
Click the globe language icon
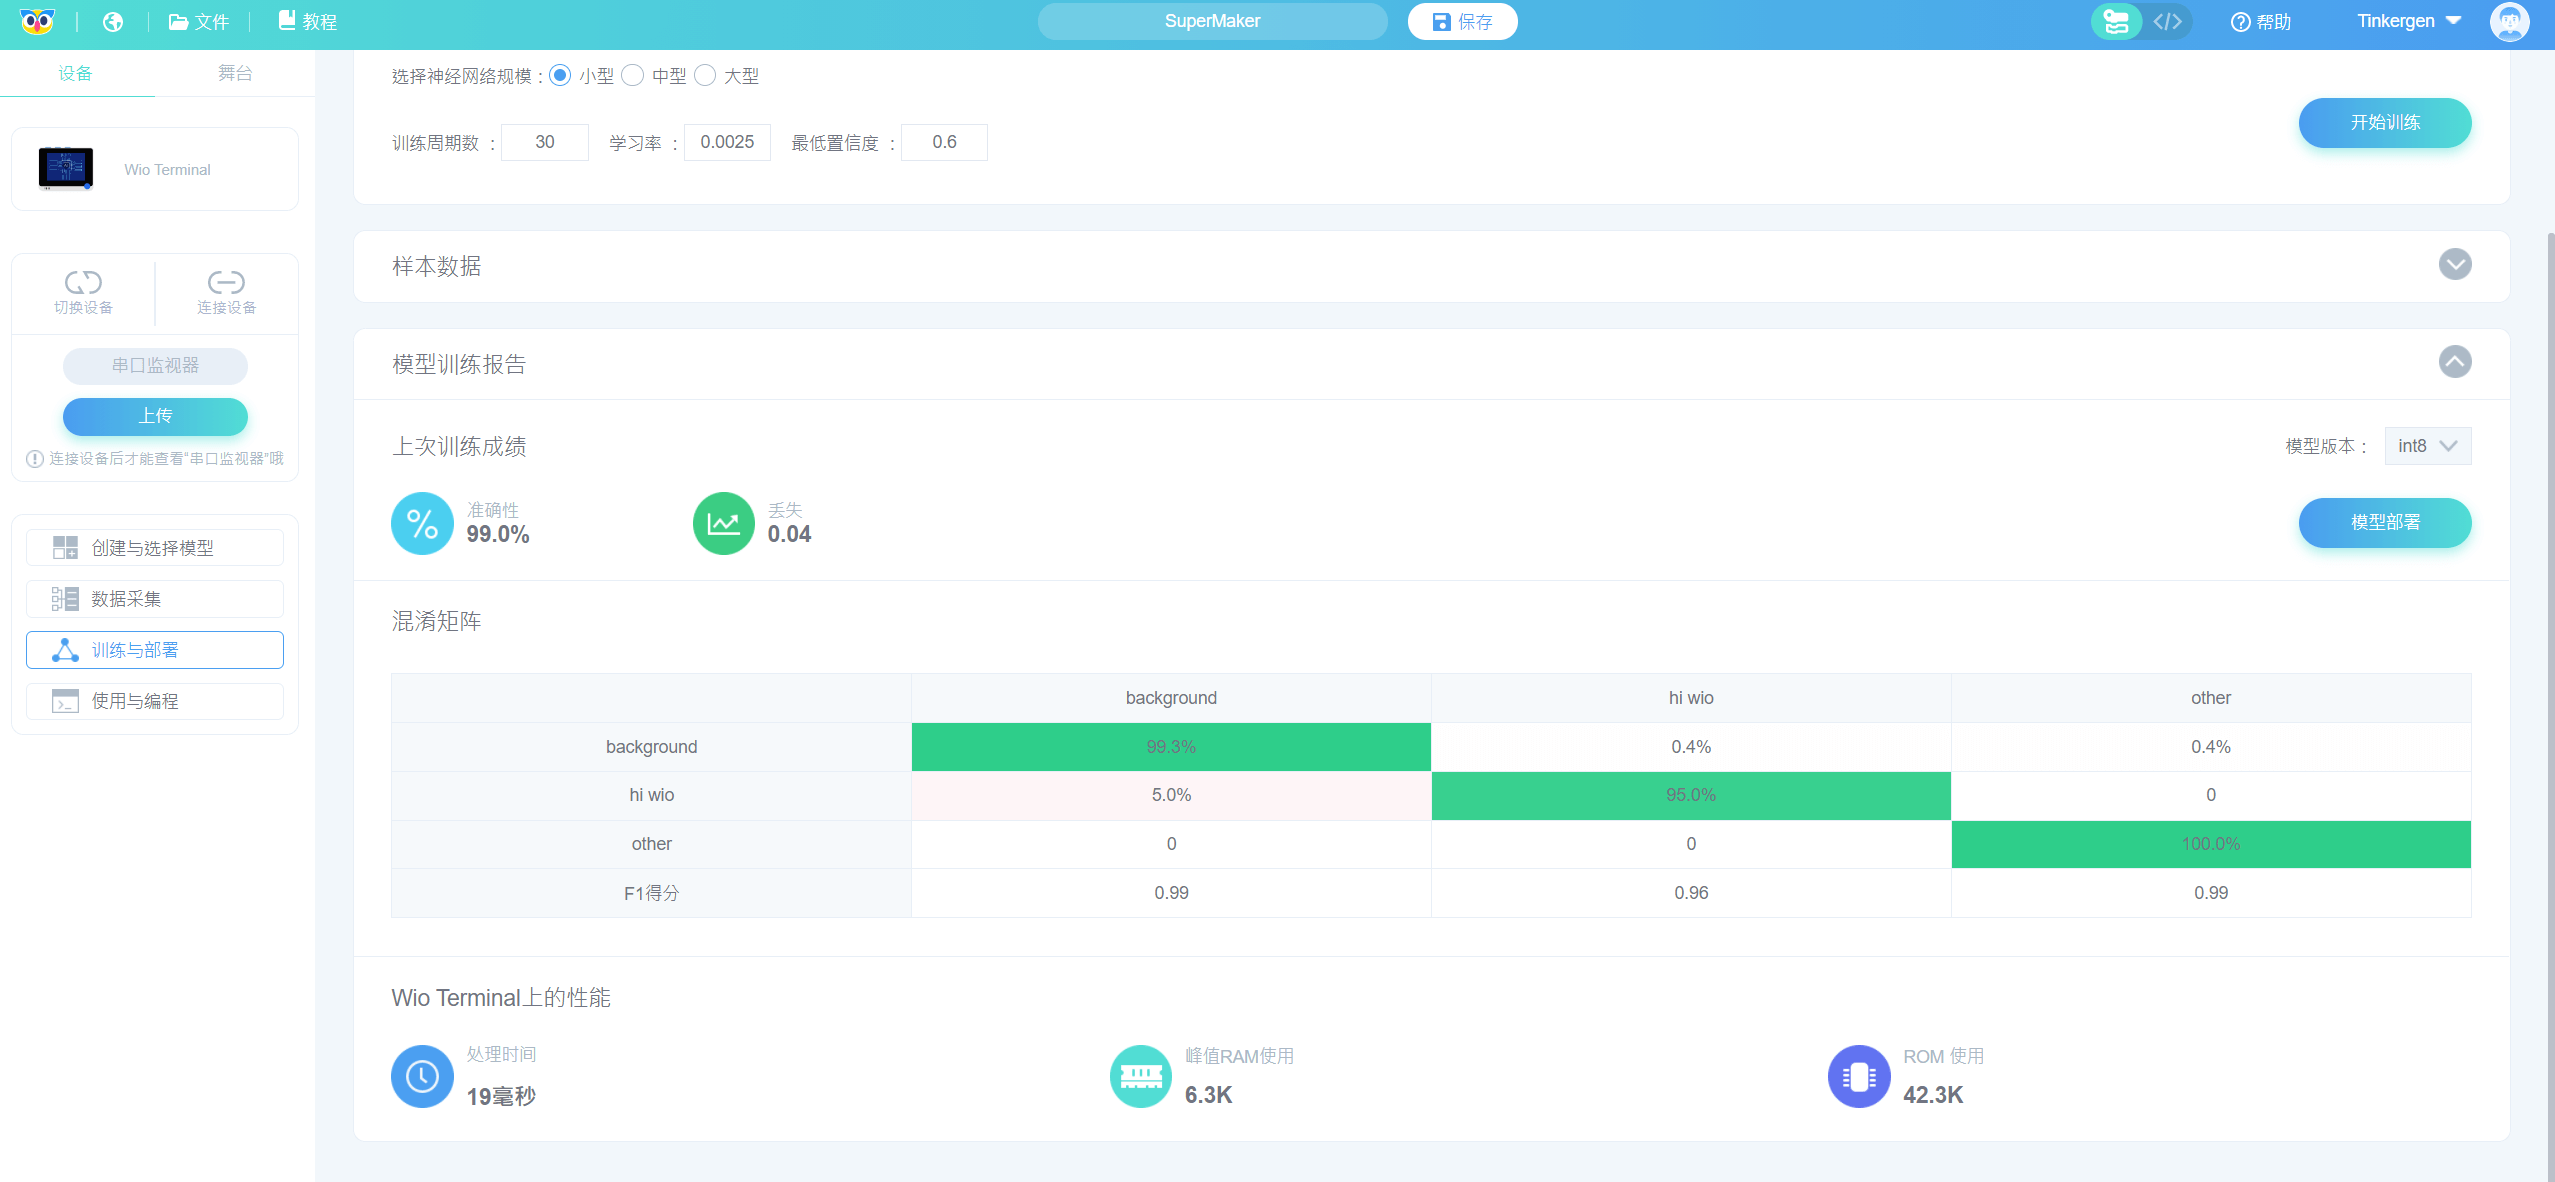[113, 22]
